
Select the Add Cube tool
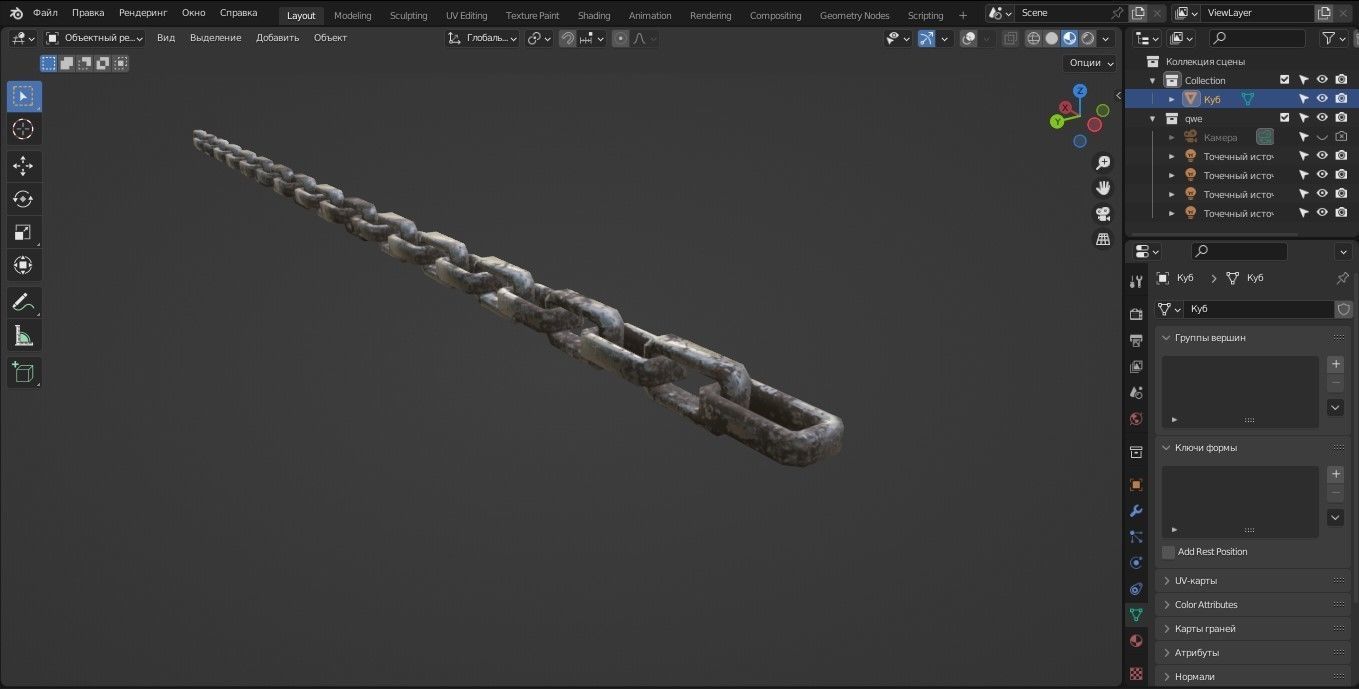(x=23, y=372)
